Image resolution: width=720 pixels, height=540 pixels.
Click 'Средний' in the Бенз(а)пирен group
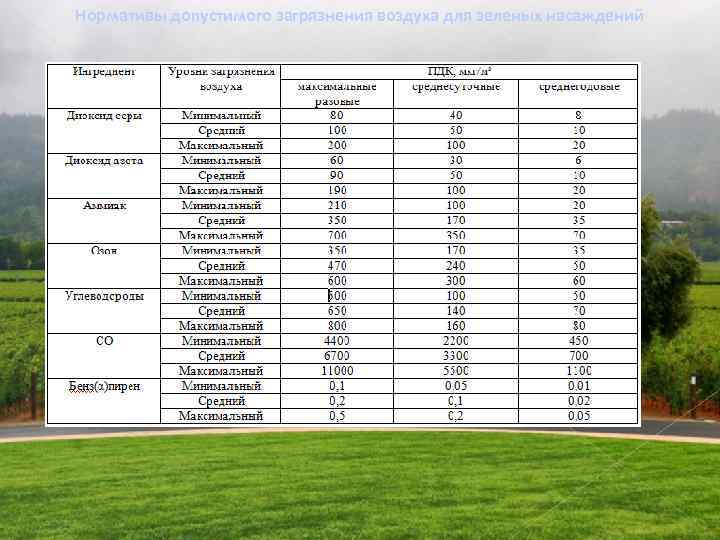tap(221, 401)
